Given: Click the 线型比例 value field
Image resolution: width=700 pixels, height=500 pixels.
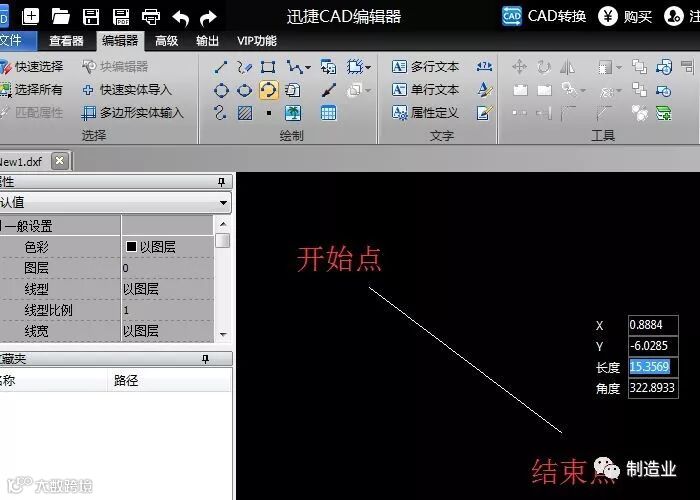Looking at the screenshot, I should (167, 310).
